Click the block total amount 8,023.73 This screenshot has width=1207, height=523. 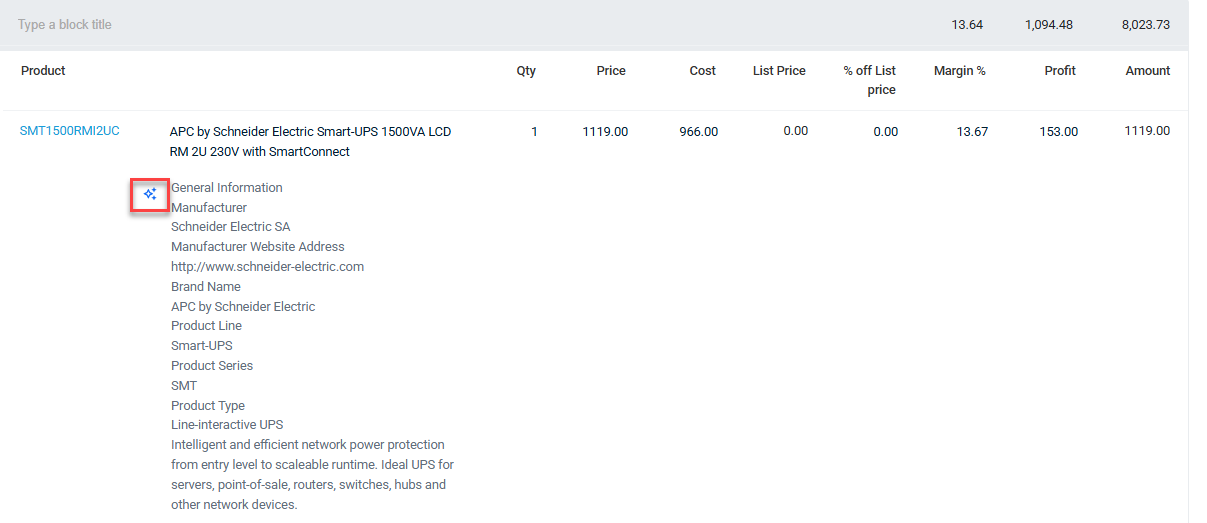(x=1145, y=25)
